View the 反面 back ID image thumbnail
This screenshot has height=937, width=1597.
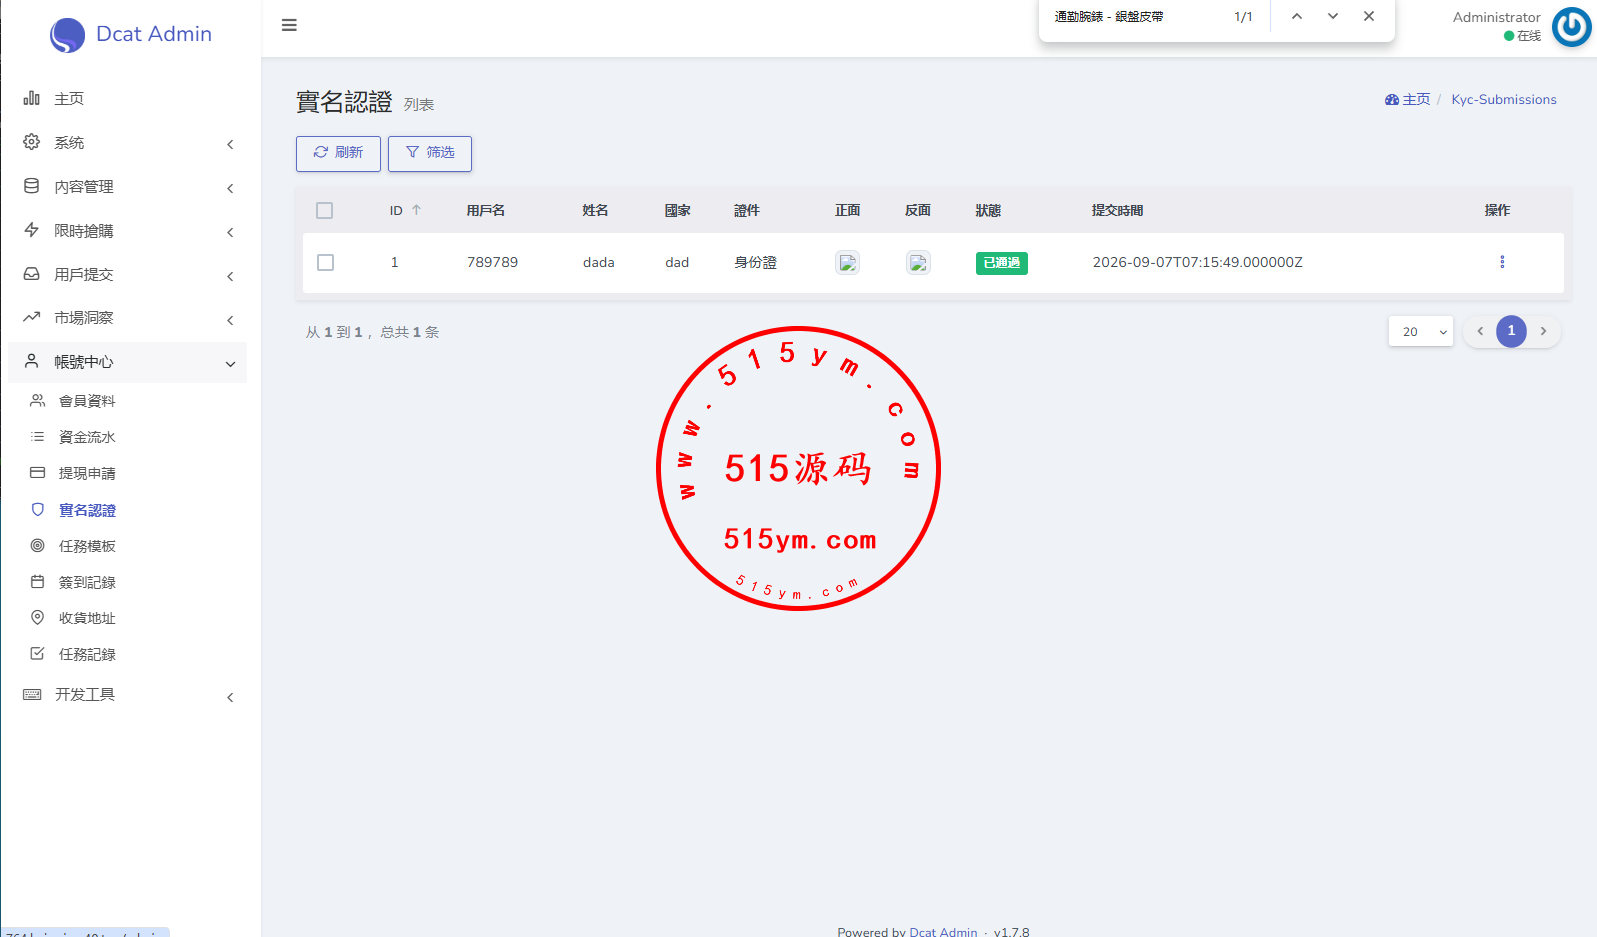pyautogui.click(x=918, y=263)
